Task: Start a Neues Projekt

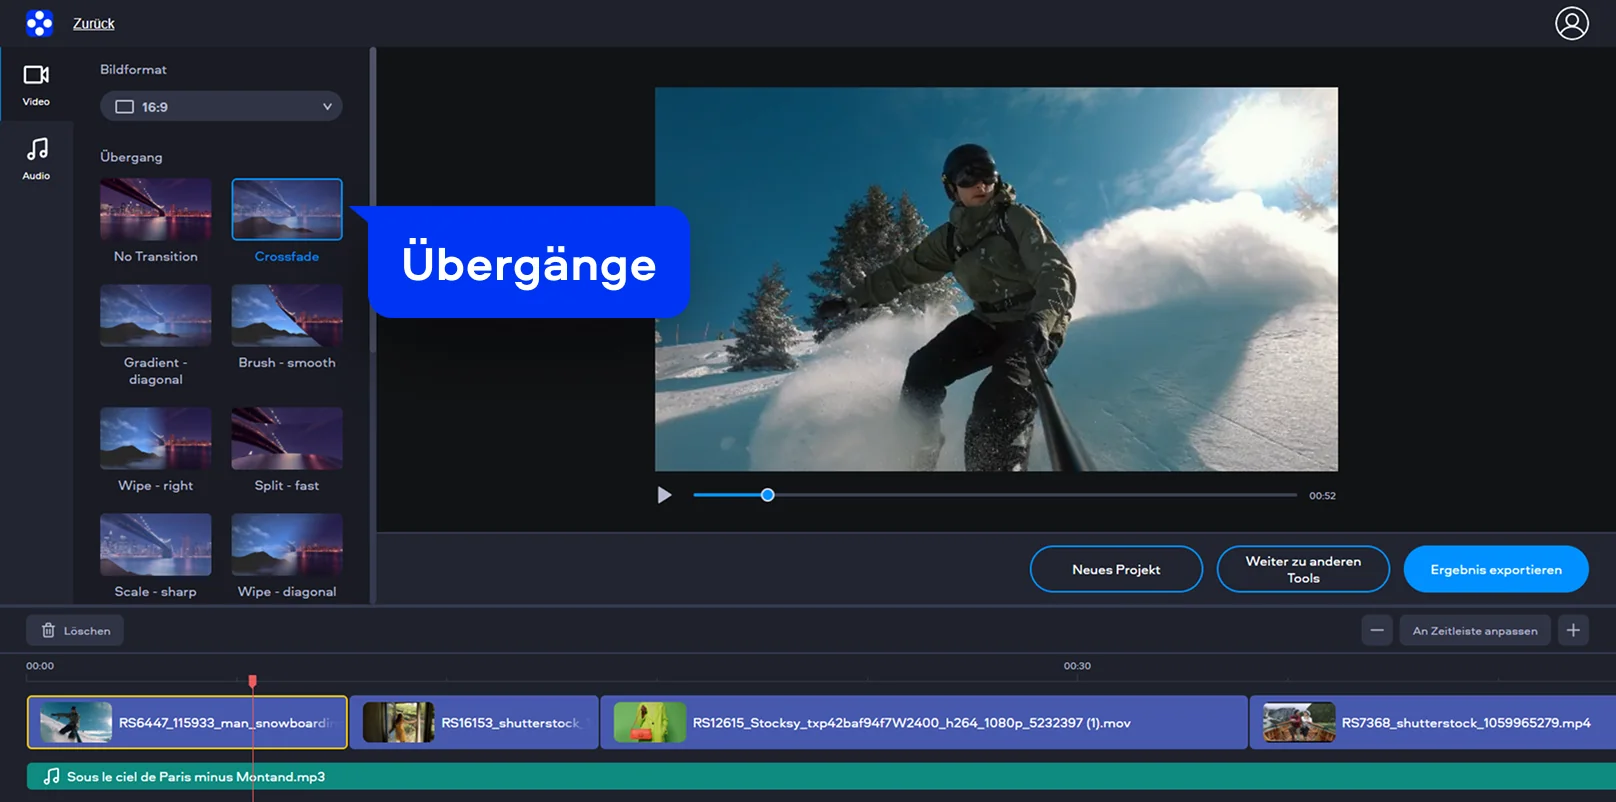Action: coord(1116,569)
